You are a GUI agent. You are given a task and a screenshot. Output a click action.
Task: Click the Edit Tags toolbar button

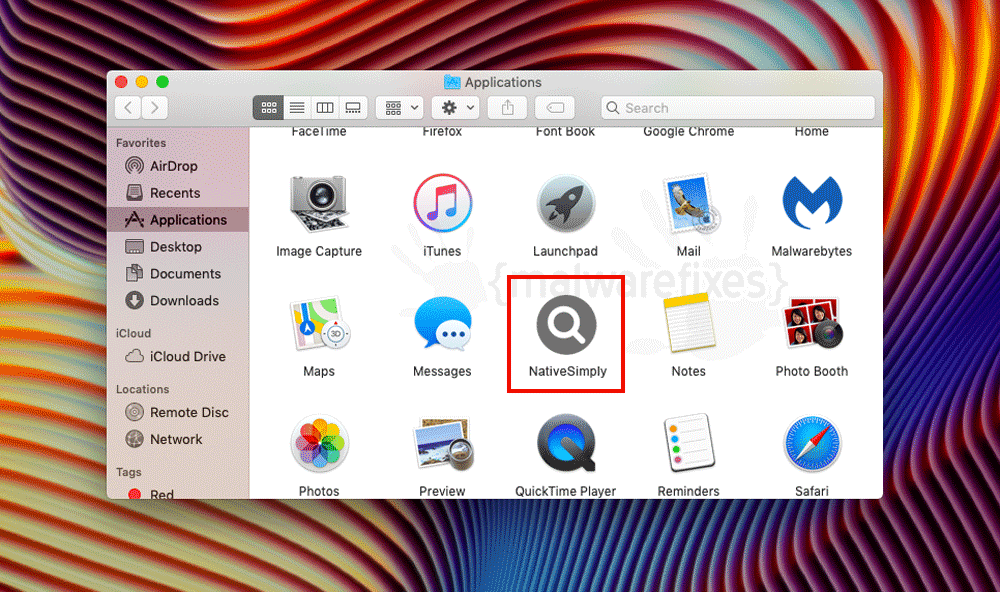555,108
